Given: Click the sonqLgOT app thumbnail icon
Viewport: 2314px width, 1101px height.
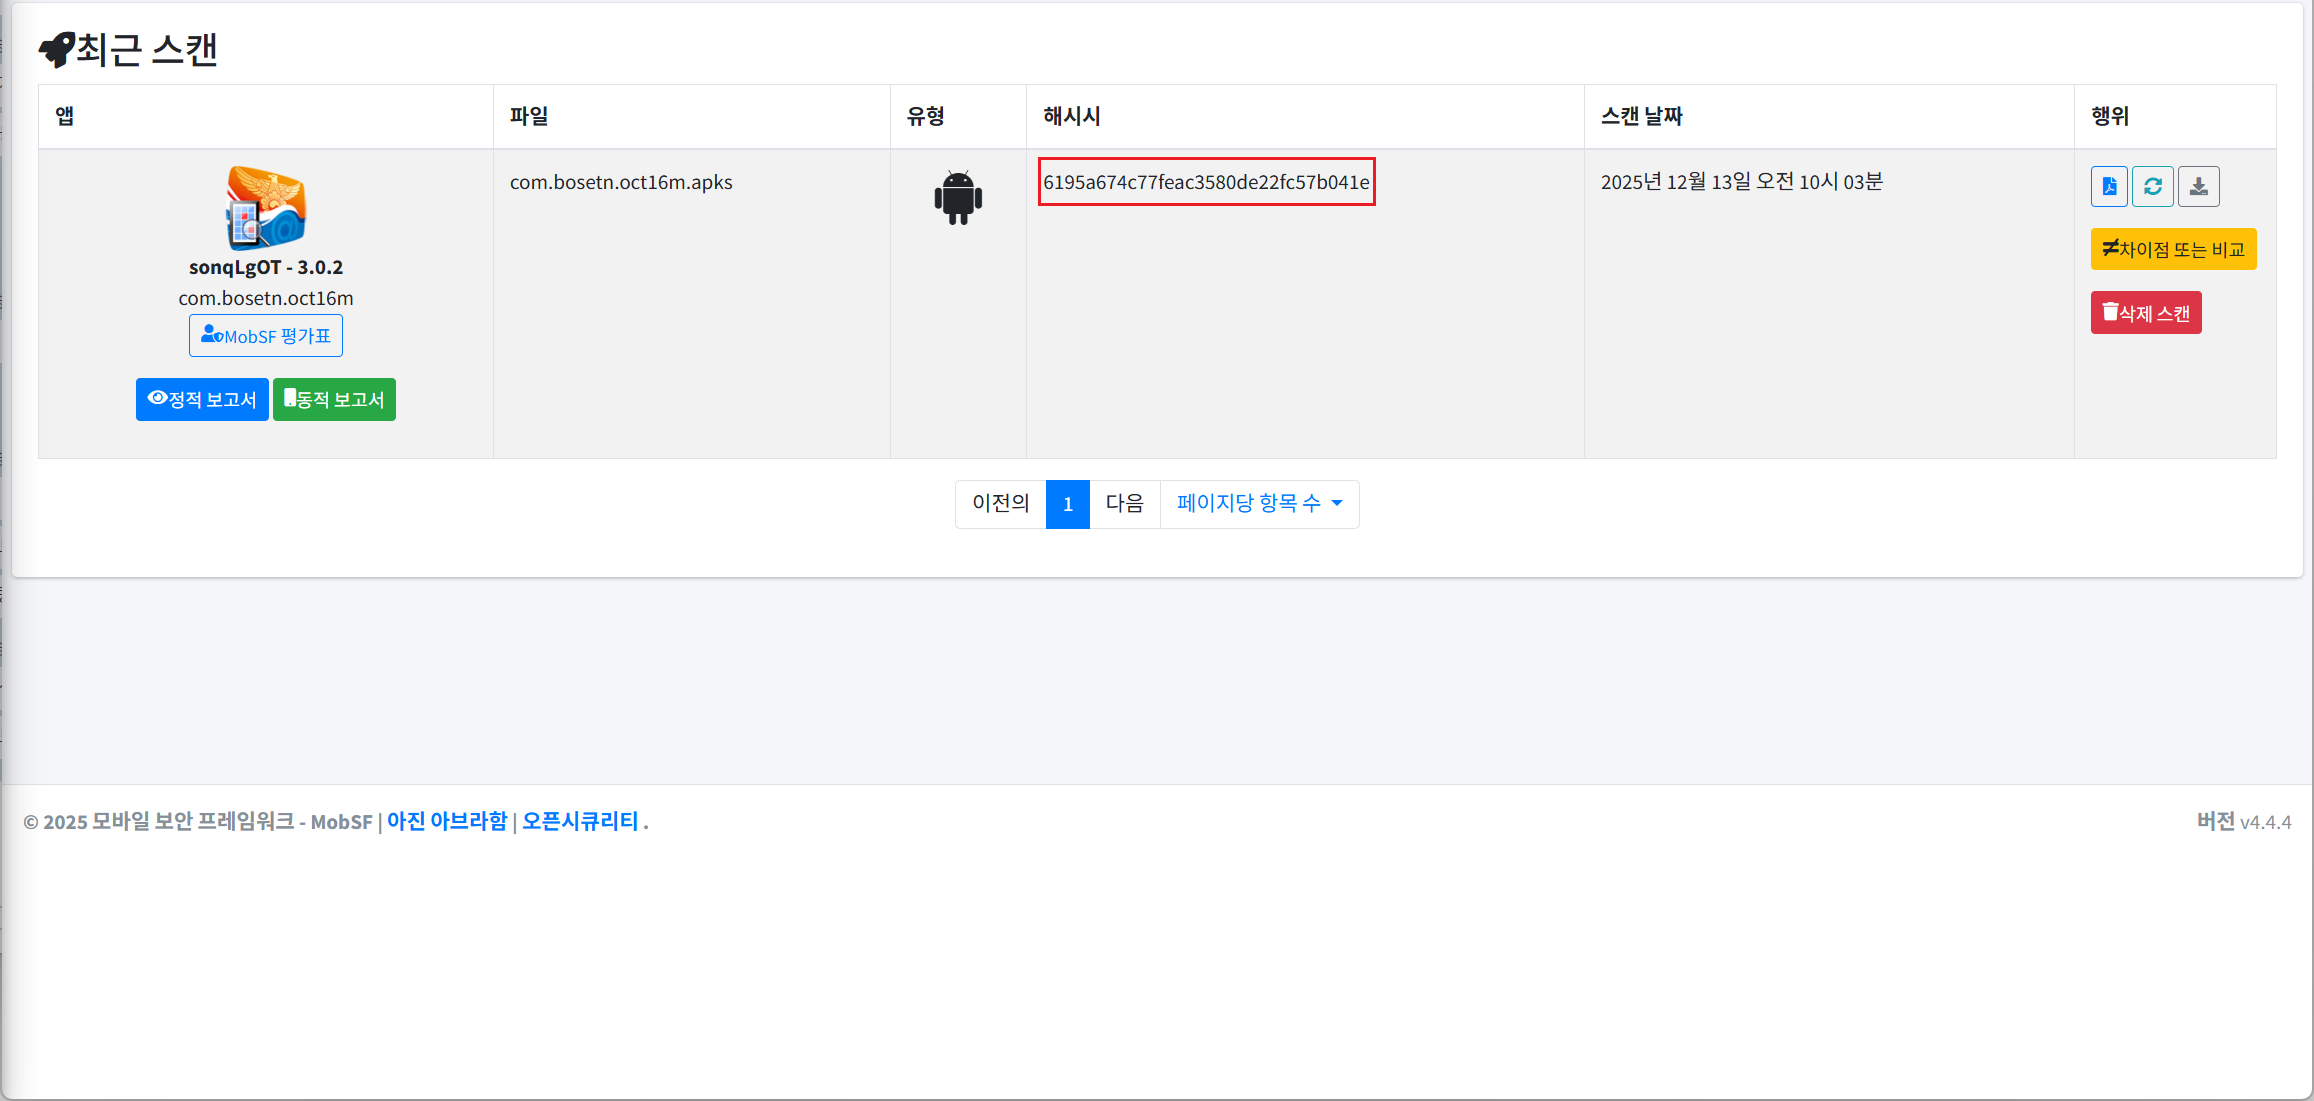Looking at the screenshot, I should [x=266, y=208].
